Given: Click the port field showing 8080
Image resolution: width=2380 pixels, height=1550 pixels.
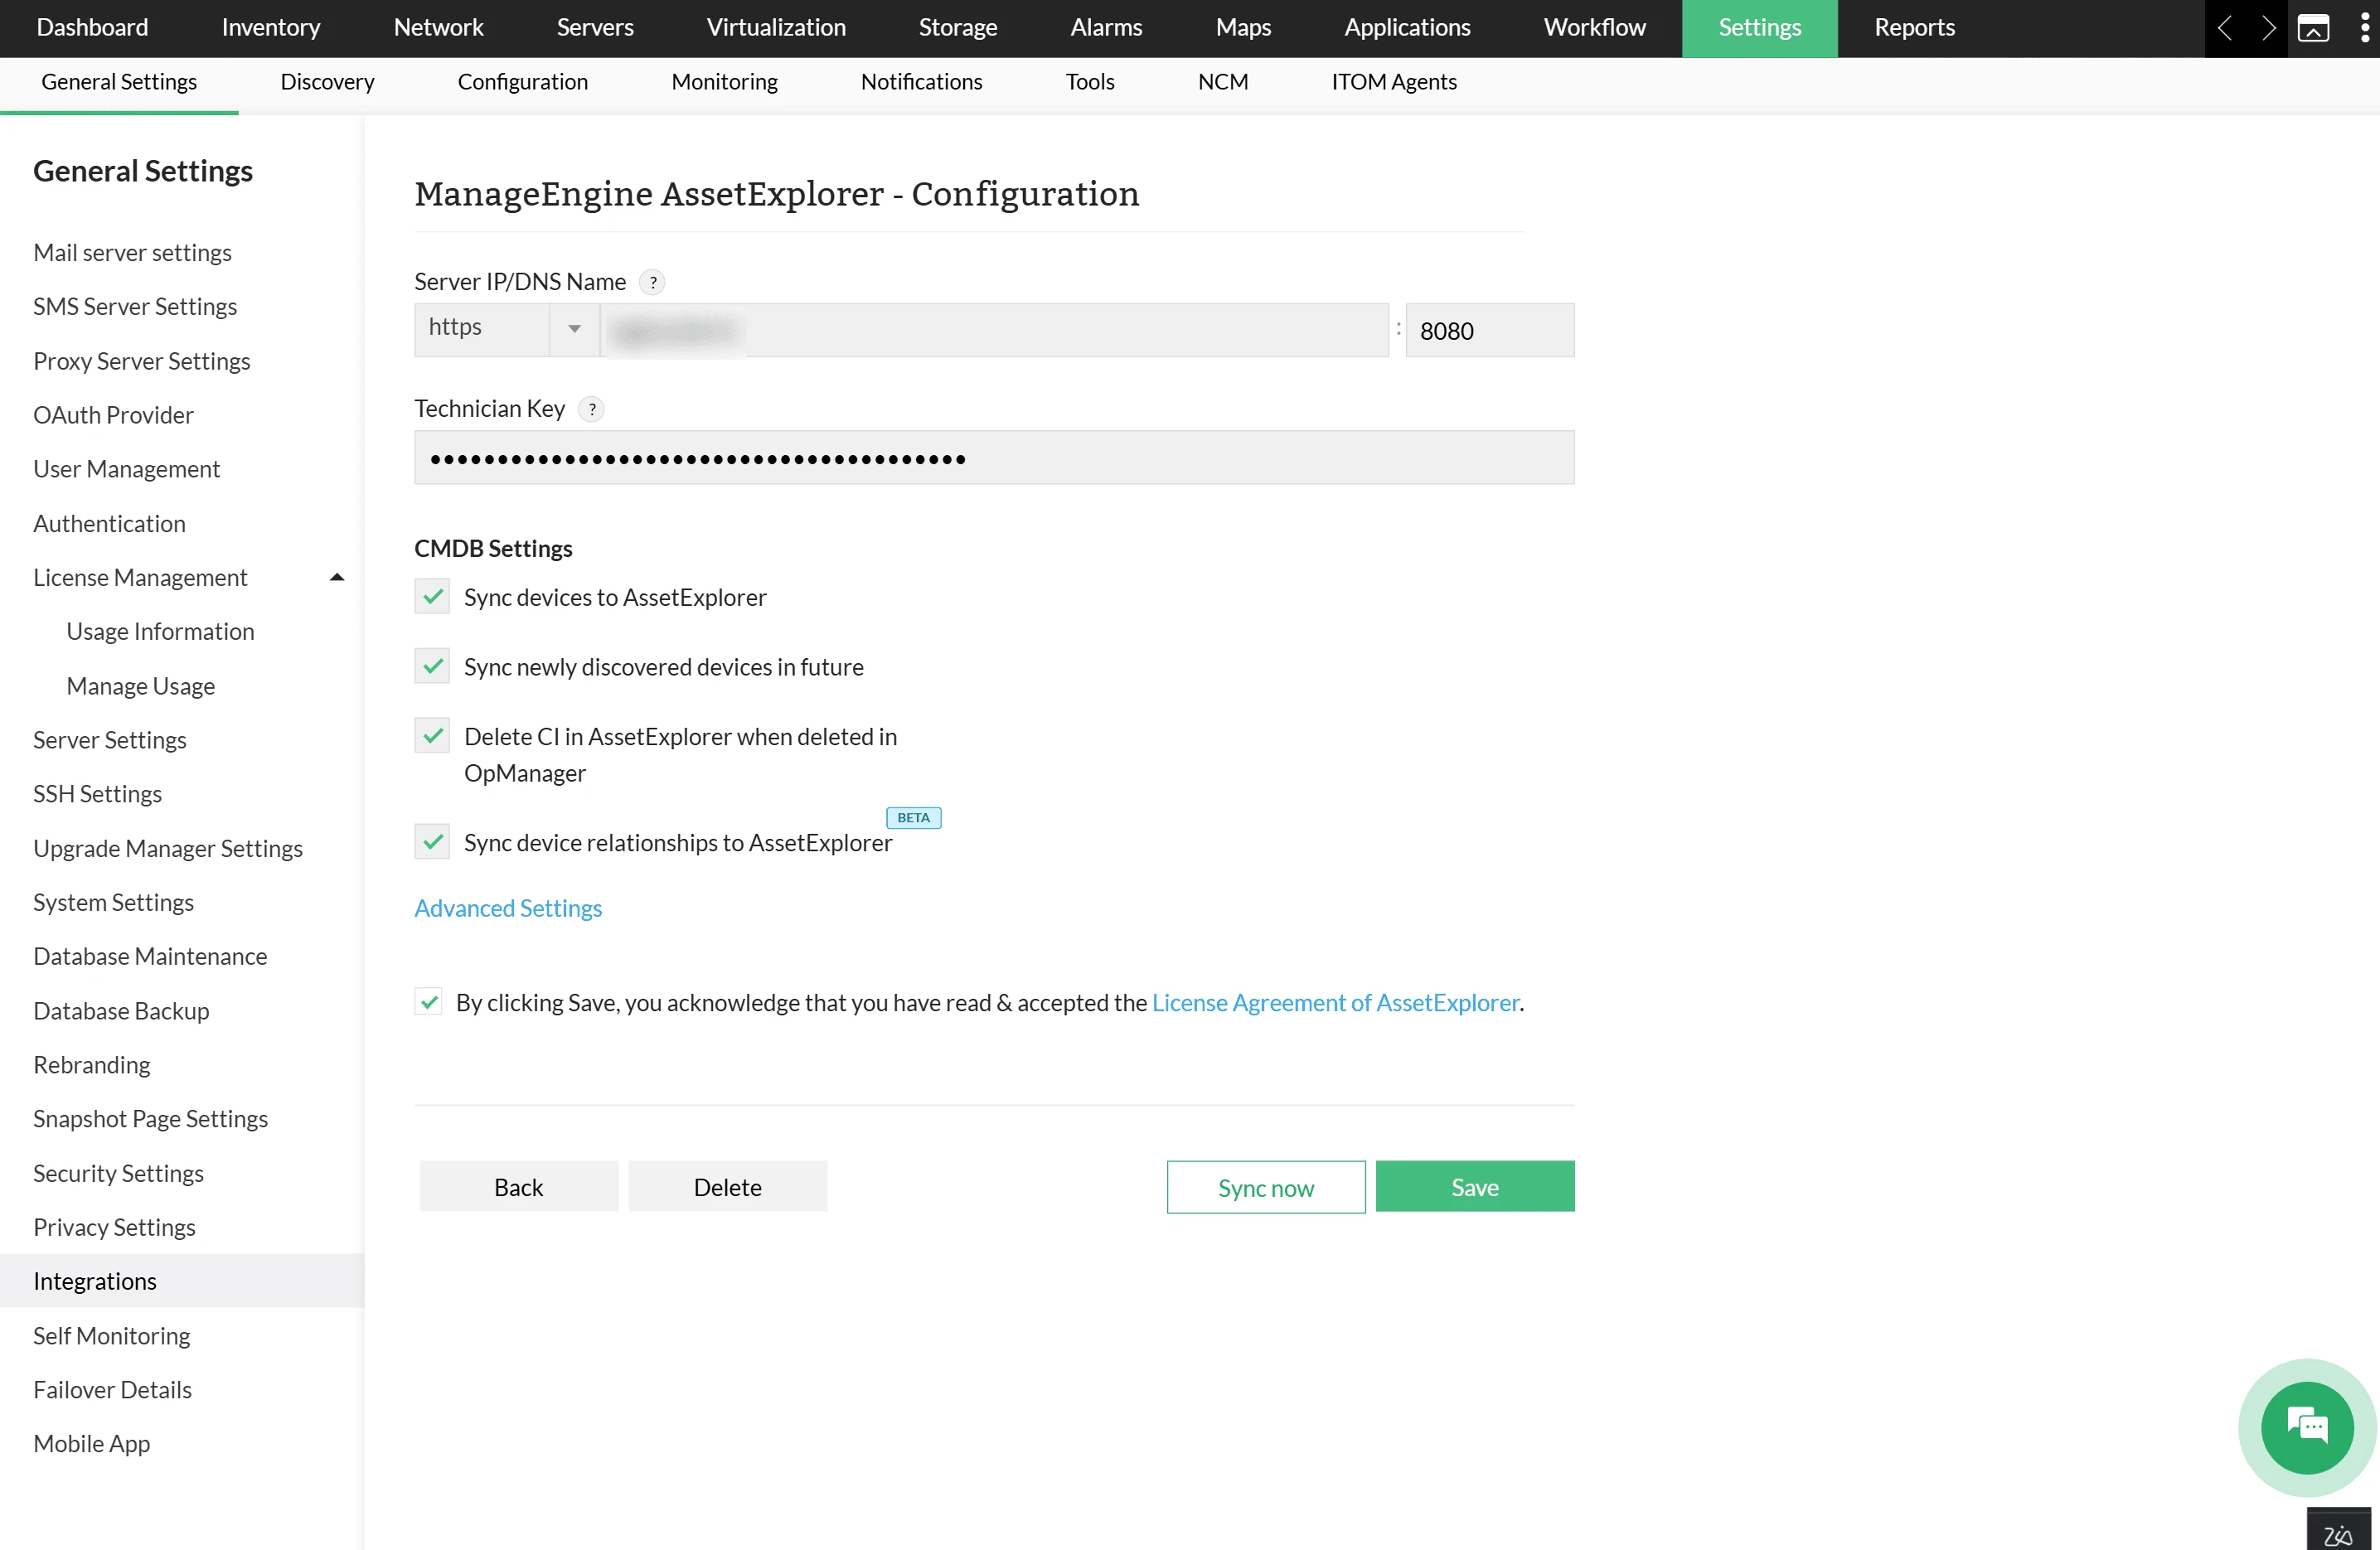Looking at the screenshot, I should (1489, 330).
